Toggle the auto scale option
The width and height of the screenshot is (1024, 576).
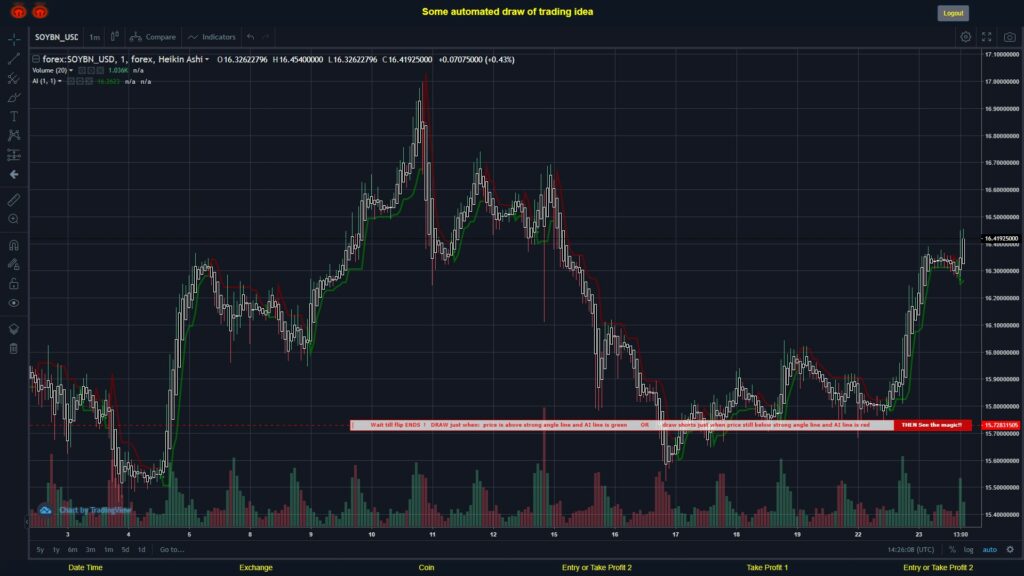[x=990, y=550]
